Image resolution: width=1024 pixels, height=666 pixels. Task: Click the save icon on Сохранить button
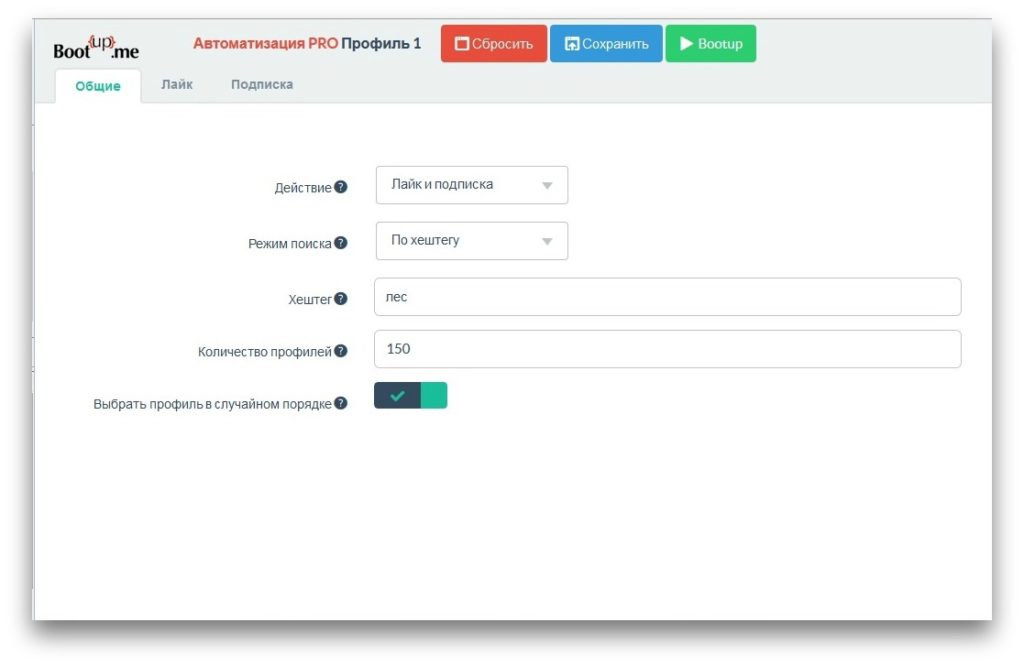[x=572, y=44]
